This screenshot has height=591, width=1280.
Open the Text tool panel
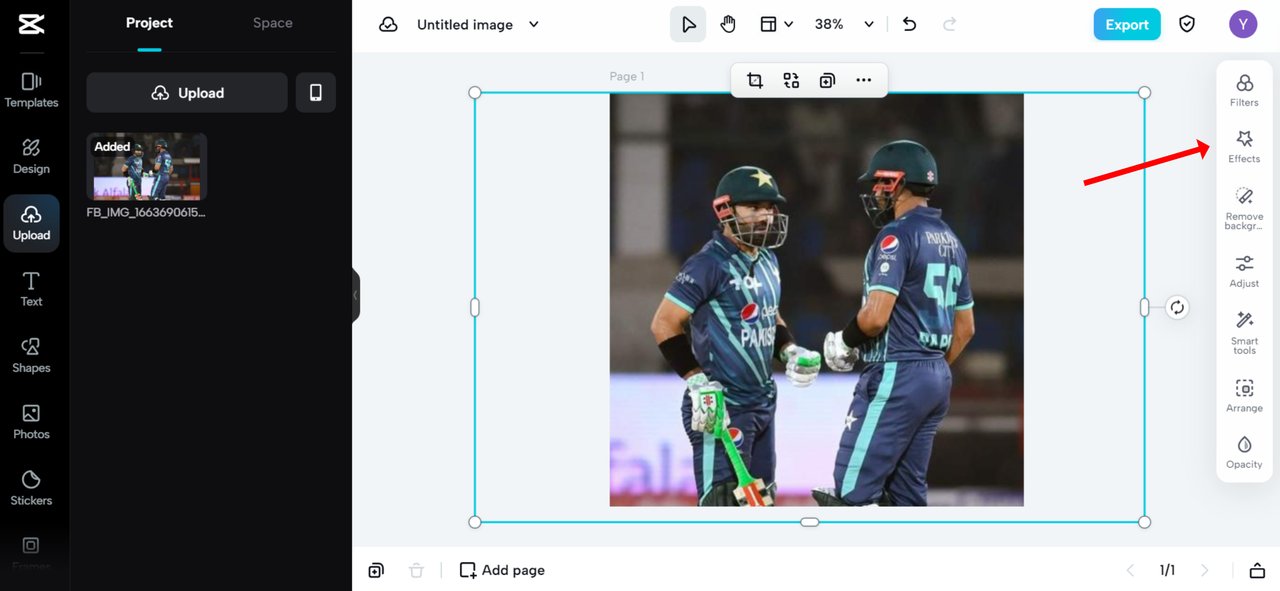[x=31, y=289]
